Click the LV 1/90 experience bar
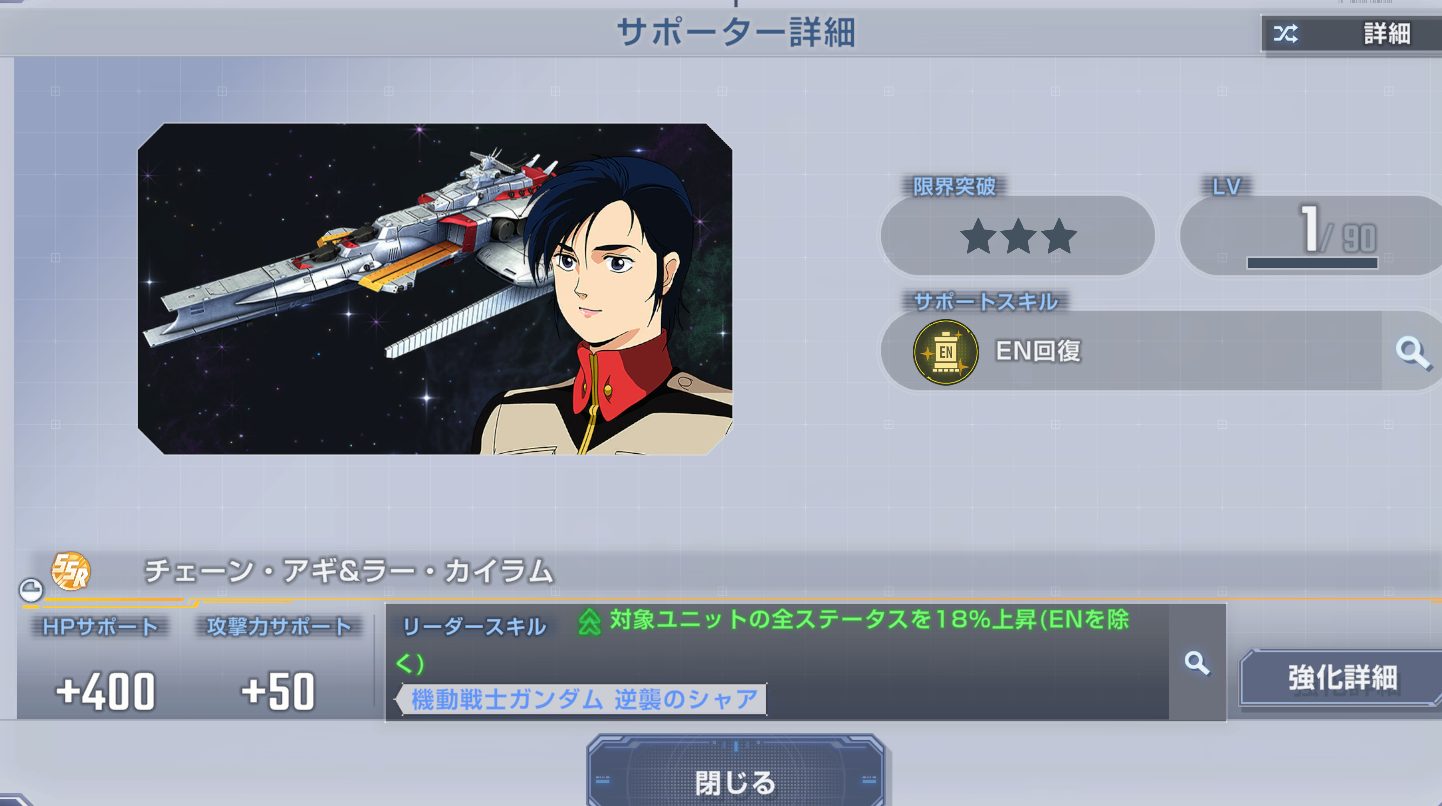 coord(1312,263)
